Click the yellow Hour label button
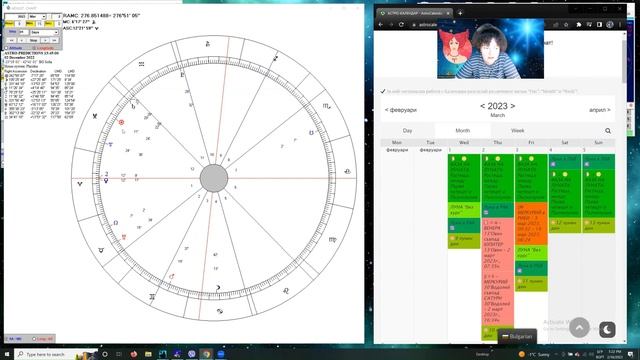 pyautogui.click(x=9, y=24)
